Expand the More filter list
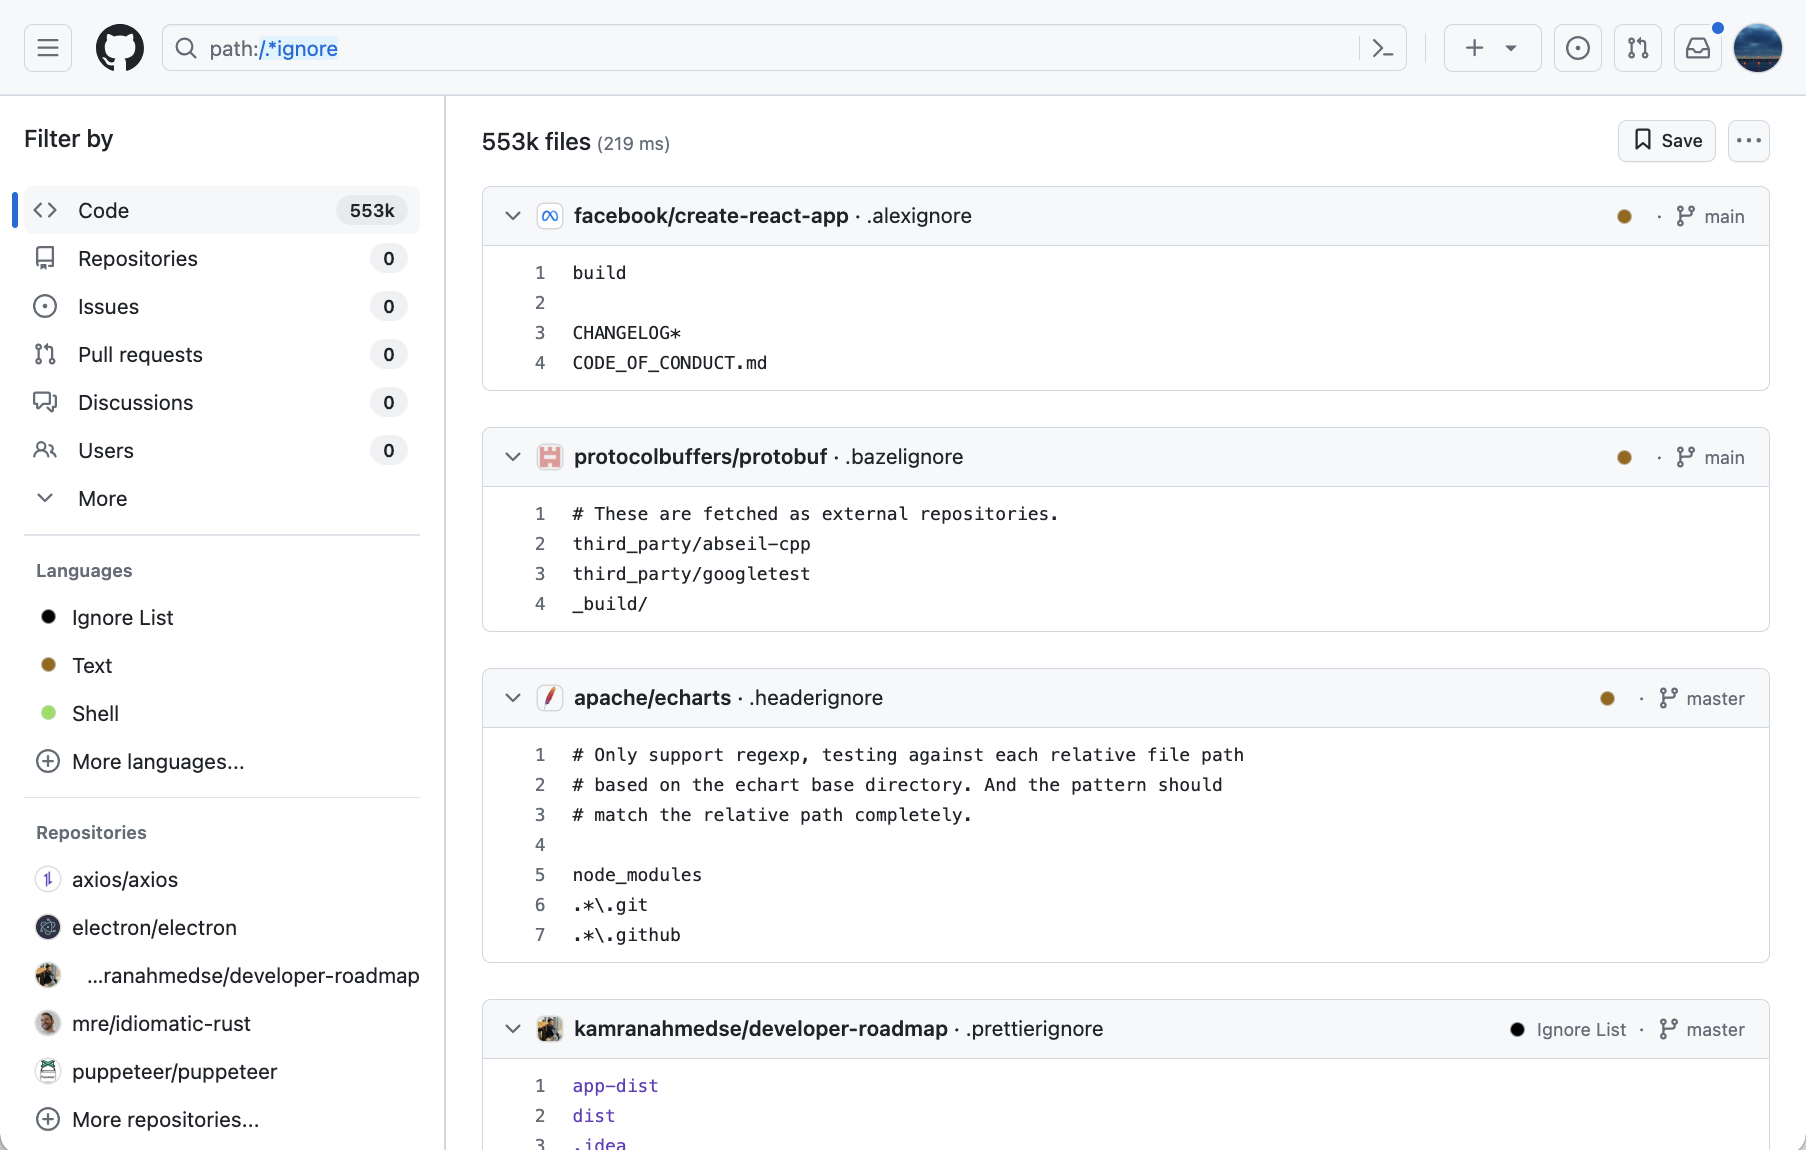This screenshot has height=1150, width=1806. pyautogui.click(x=102, y=498)
